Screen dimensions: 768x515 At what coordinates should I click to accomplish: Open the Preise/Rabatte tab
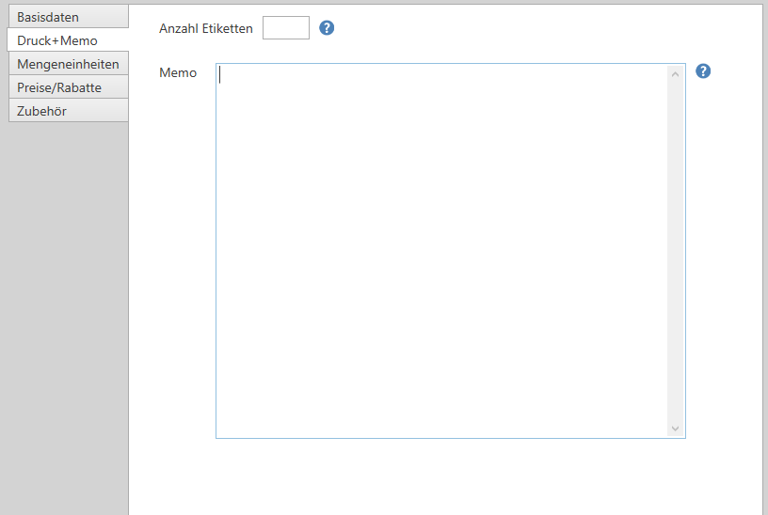[x=69, y=87]
